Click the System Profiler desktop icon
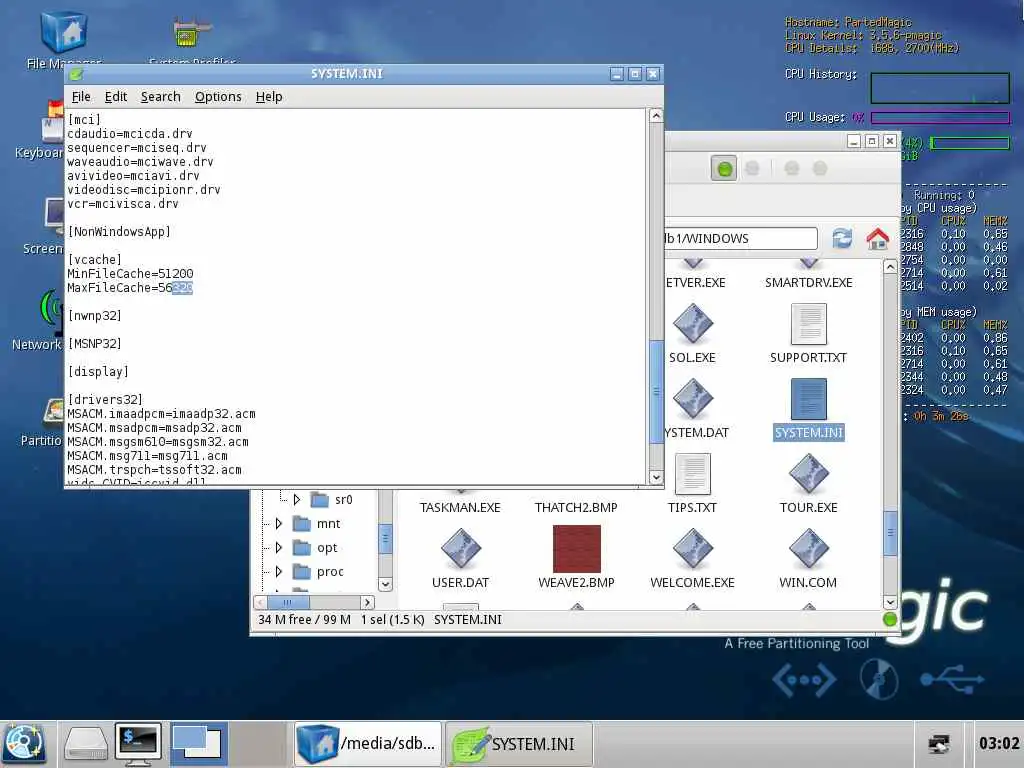The width and height of the screenshot is (1024, 768). click(192, 34)
